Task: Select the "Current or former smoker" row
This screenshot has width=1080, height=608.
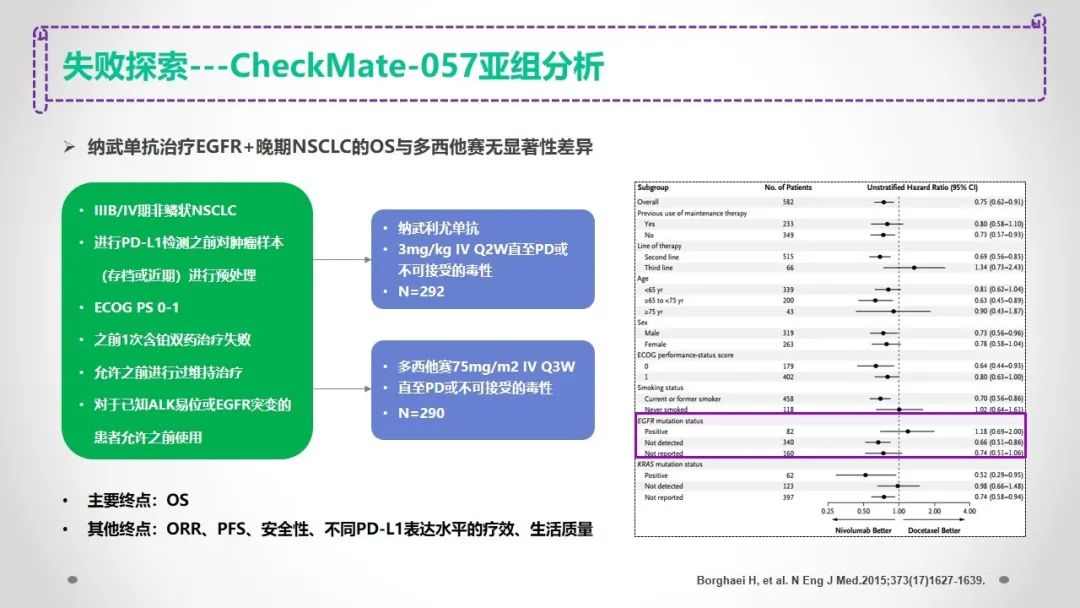Action: (683, 399)
